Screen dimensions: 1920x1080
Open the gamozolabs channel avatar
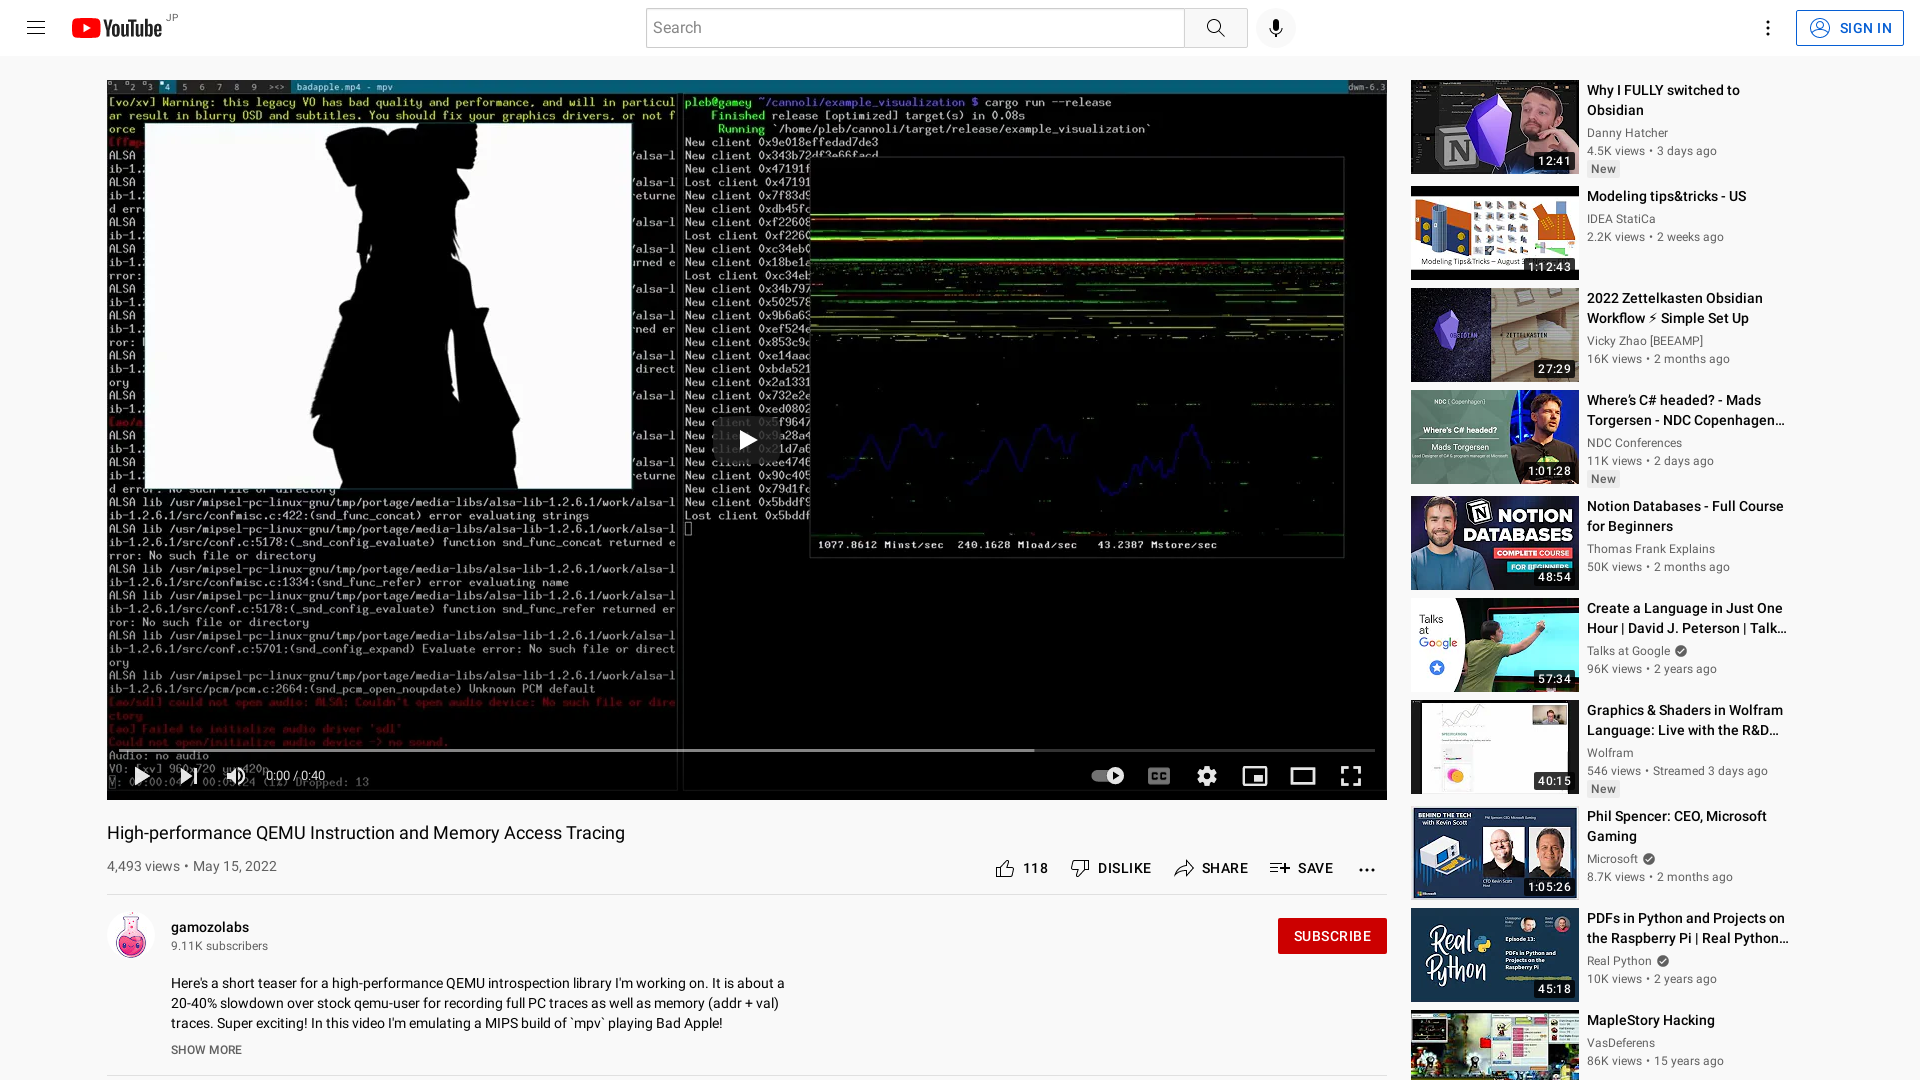coord(131,936)
